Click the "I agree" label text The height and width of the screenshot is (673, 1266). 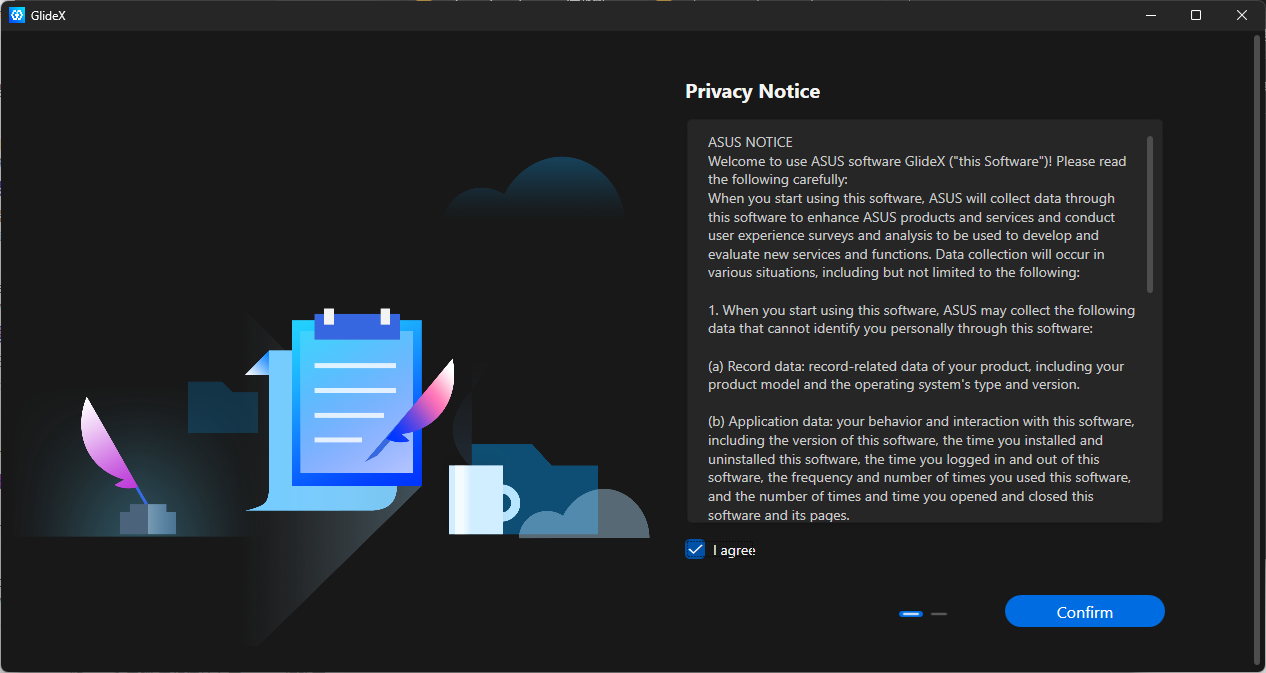(x=733, y=550)
